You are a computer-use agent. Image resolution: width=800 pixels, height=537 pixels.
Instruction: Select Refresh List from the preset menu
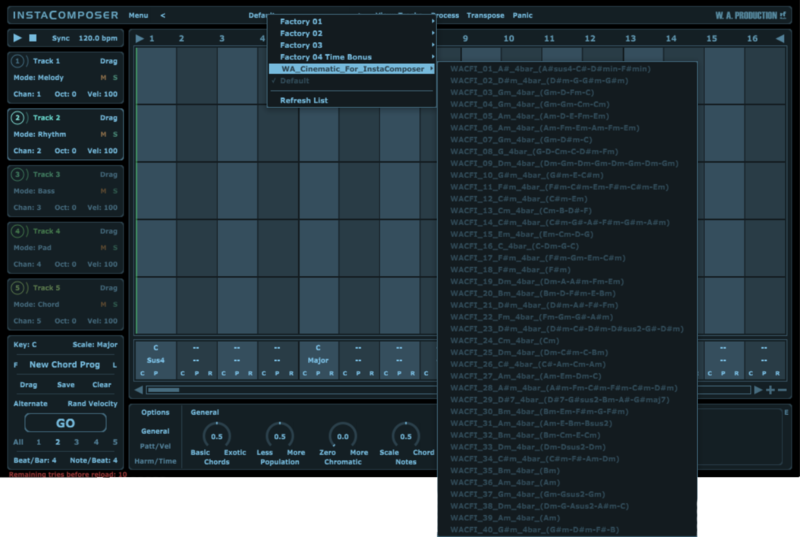[302, 100]
